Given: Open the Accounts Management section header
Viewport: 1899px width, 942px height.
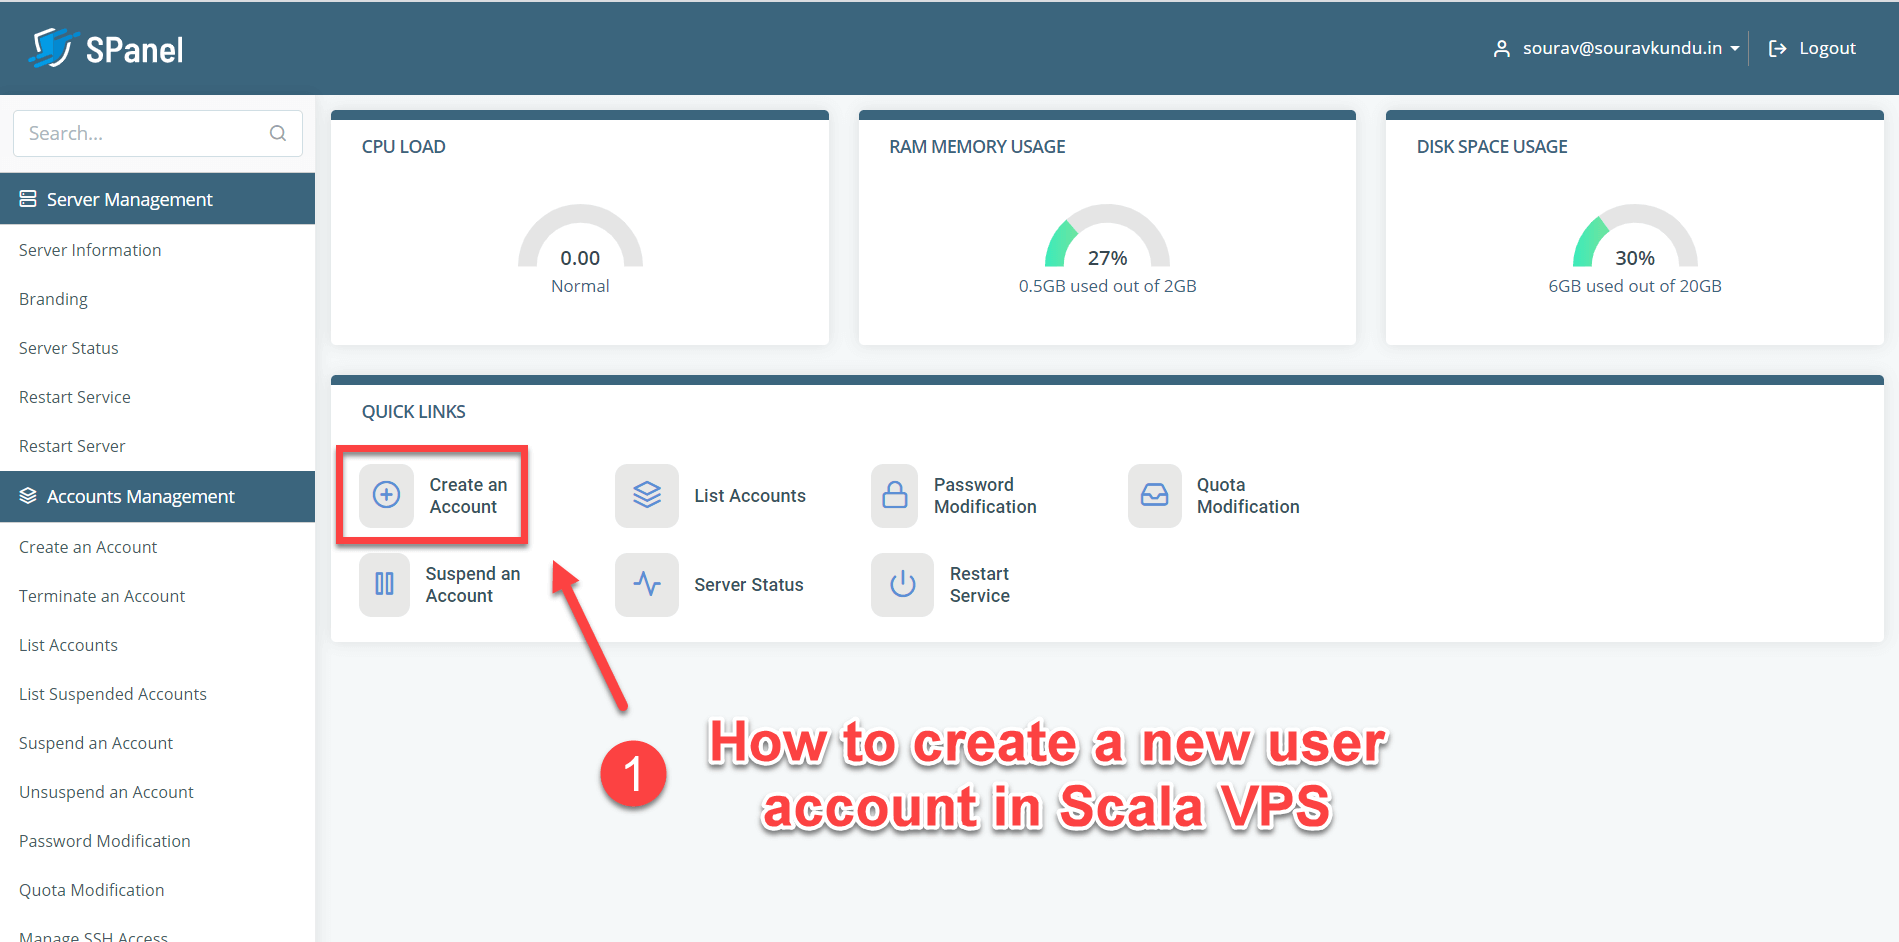Looking at the screenshot, I should (x=158, y=496).
